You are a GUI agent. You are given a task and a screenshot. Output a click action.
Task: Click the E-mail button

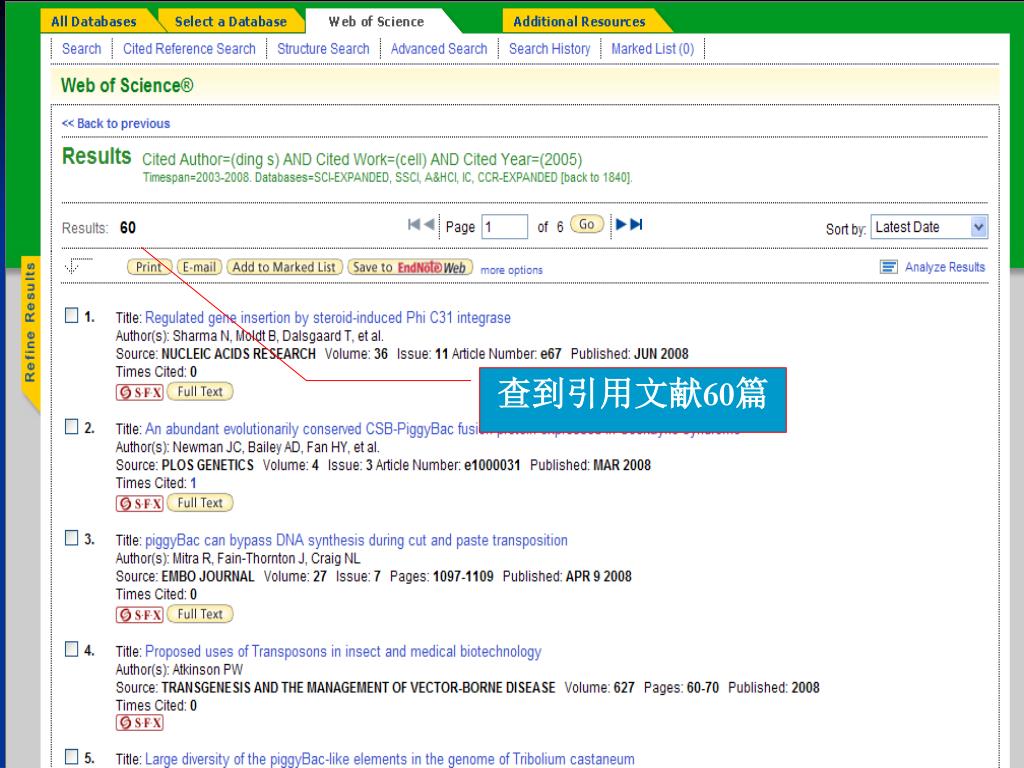coord(199,267)
